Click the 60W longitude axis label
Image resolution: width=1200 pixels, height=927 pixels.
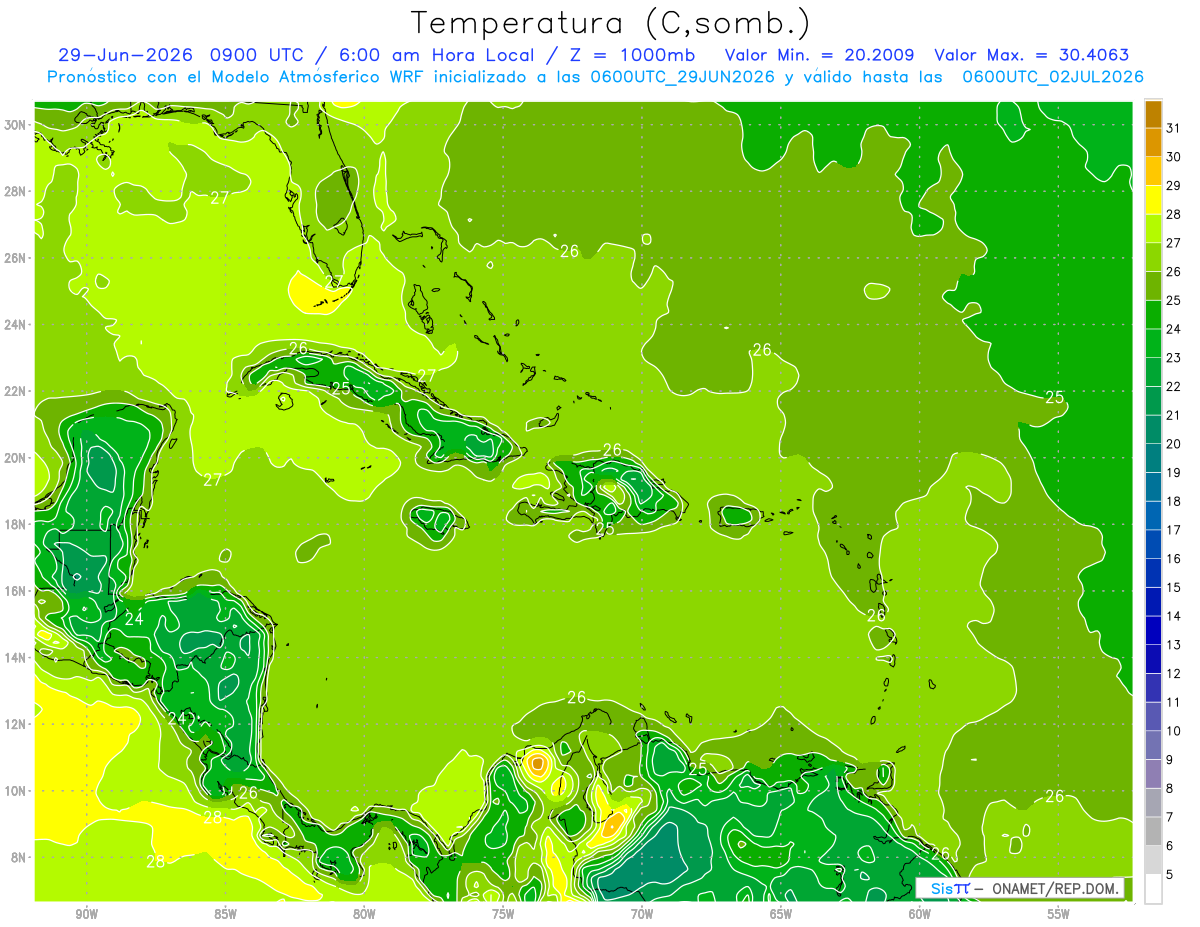coord(920,914)
